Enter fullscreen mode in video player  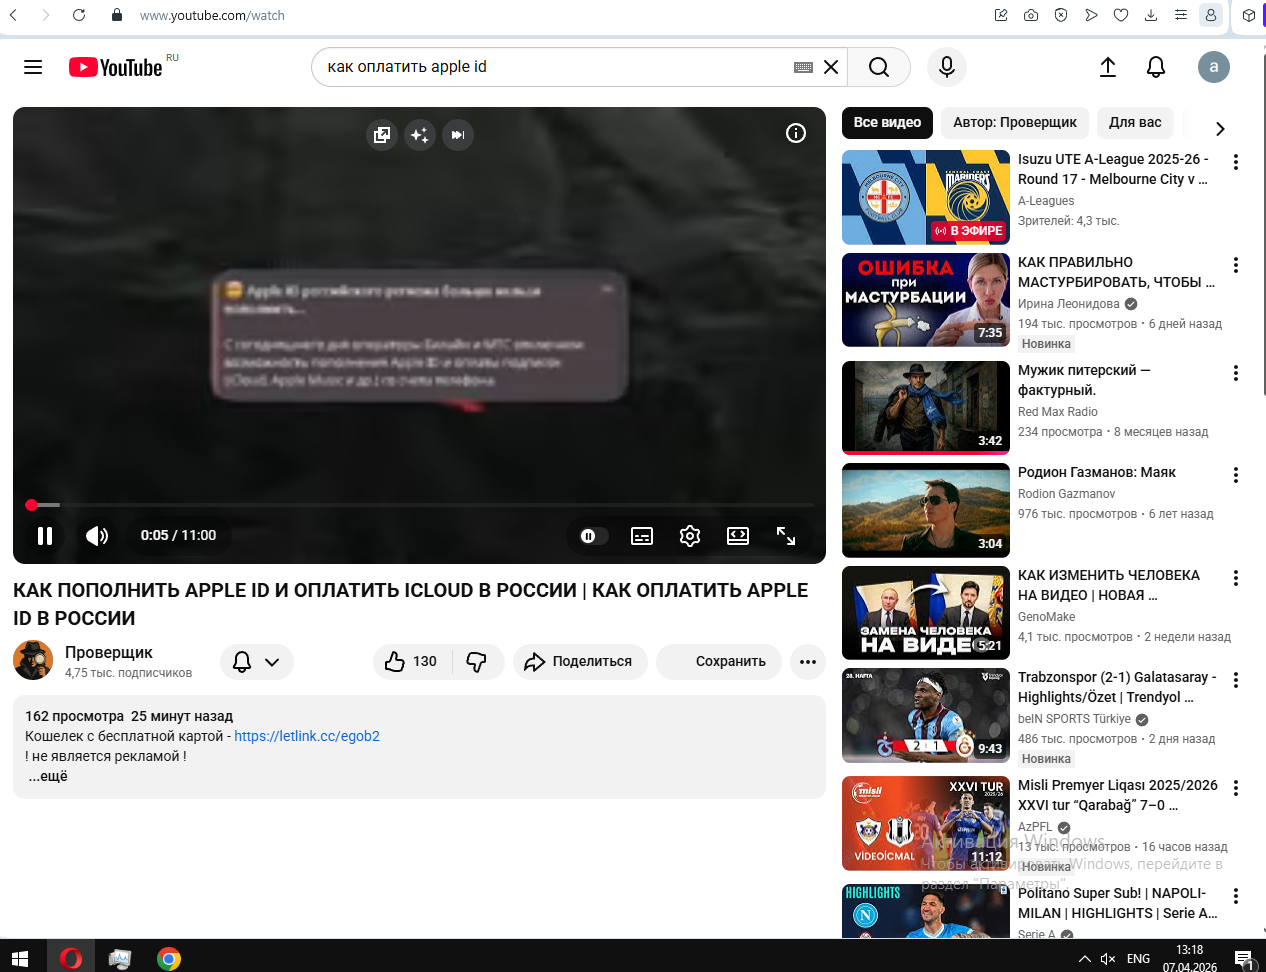[x=786, y=536]
